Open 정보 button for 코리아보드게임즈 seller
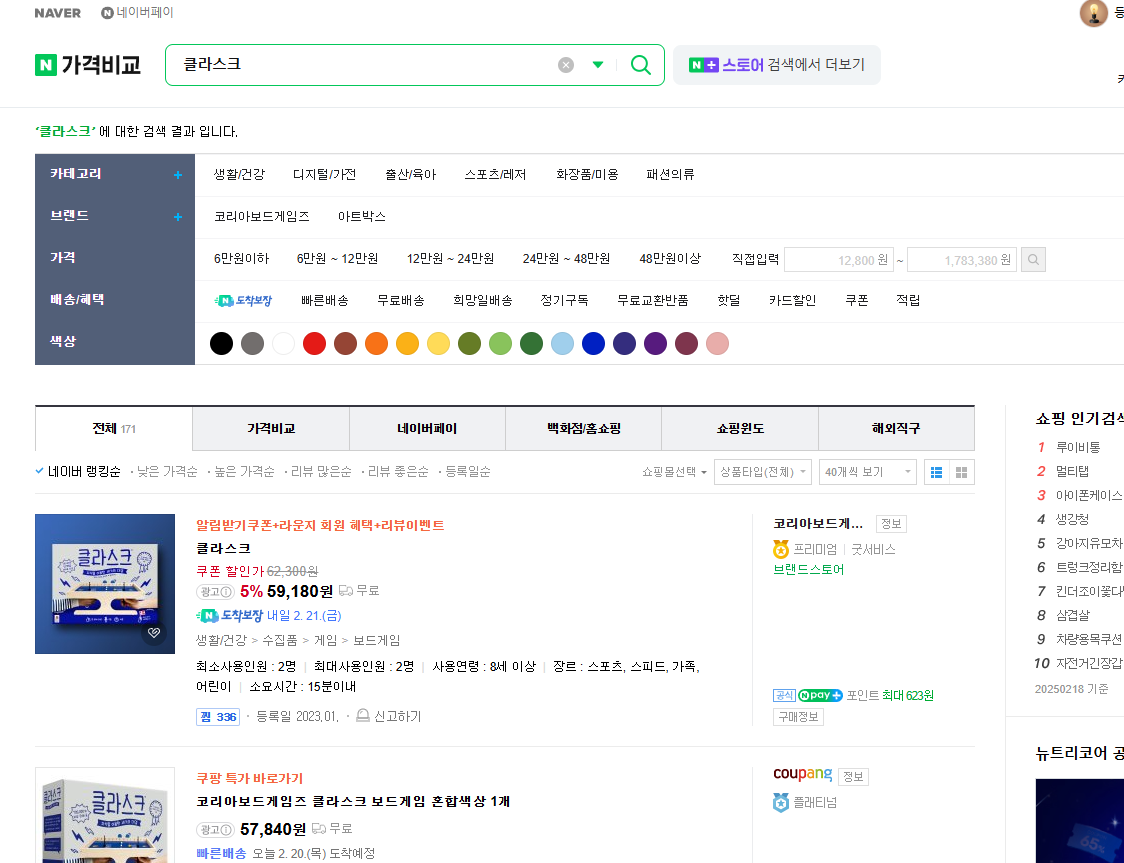Image resolution: width=1124 pixels, height=863 pixels. click(890, 523)
